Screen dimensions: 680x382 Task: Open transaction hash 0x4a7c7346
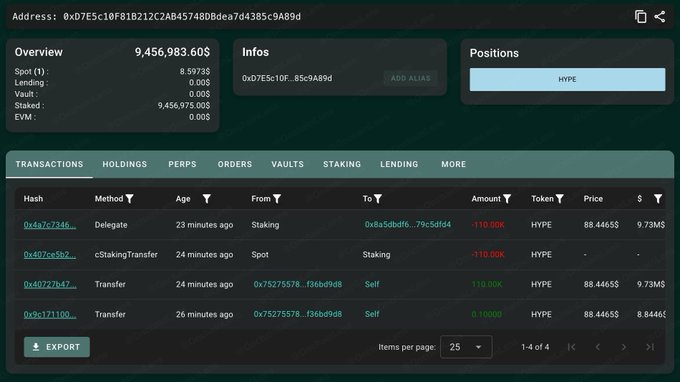(x=49, y=225)
